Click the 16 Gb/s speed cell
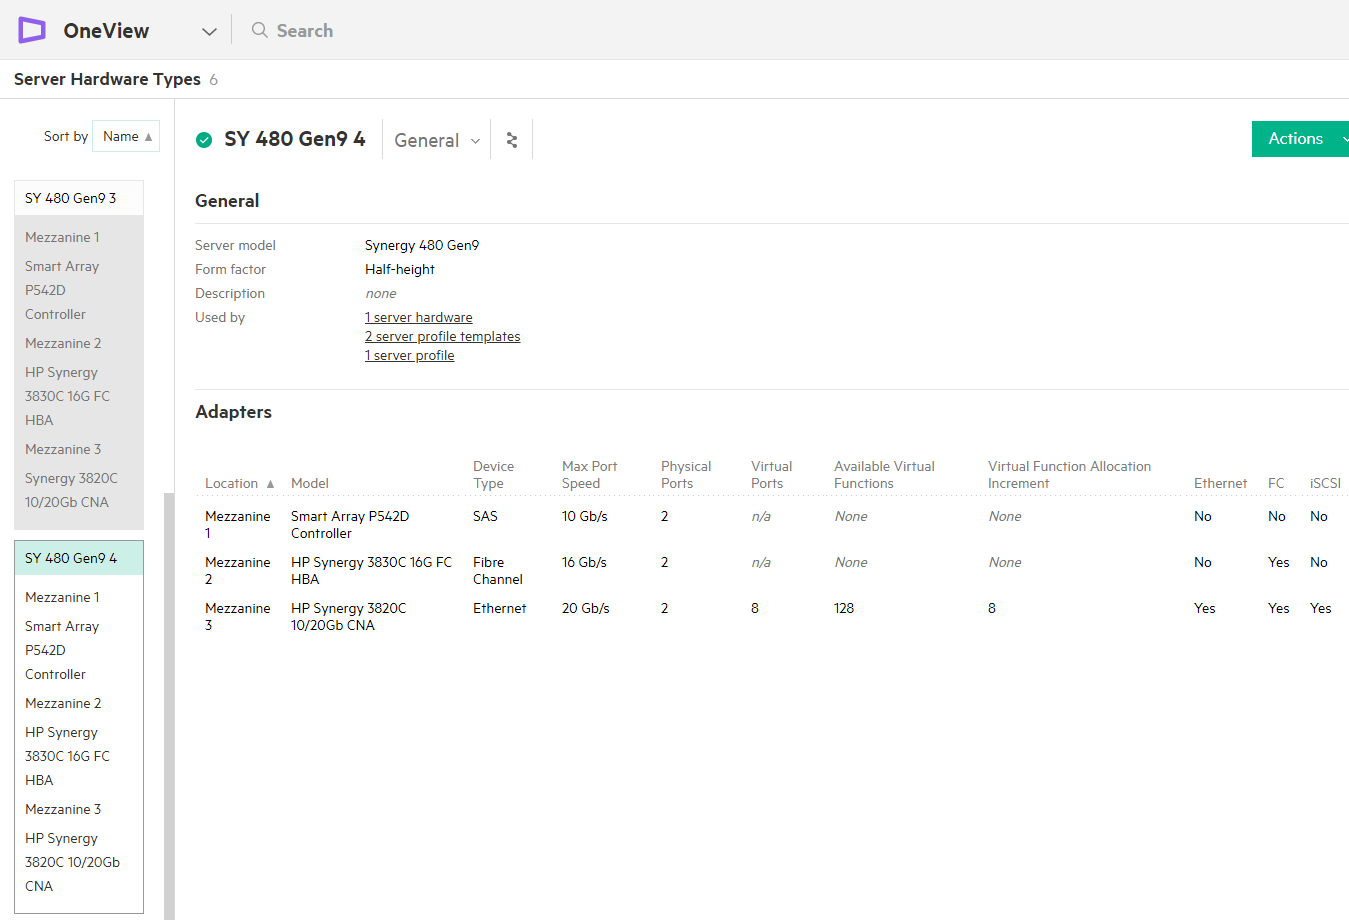The width and height of the screenshot is (1349, 920). pos(585,563)
